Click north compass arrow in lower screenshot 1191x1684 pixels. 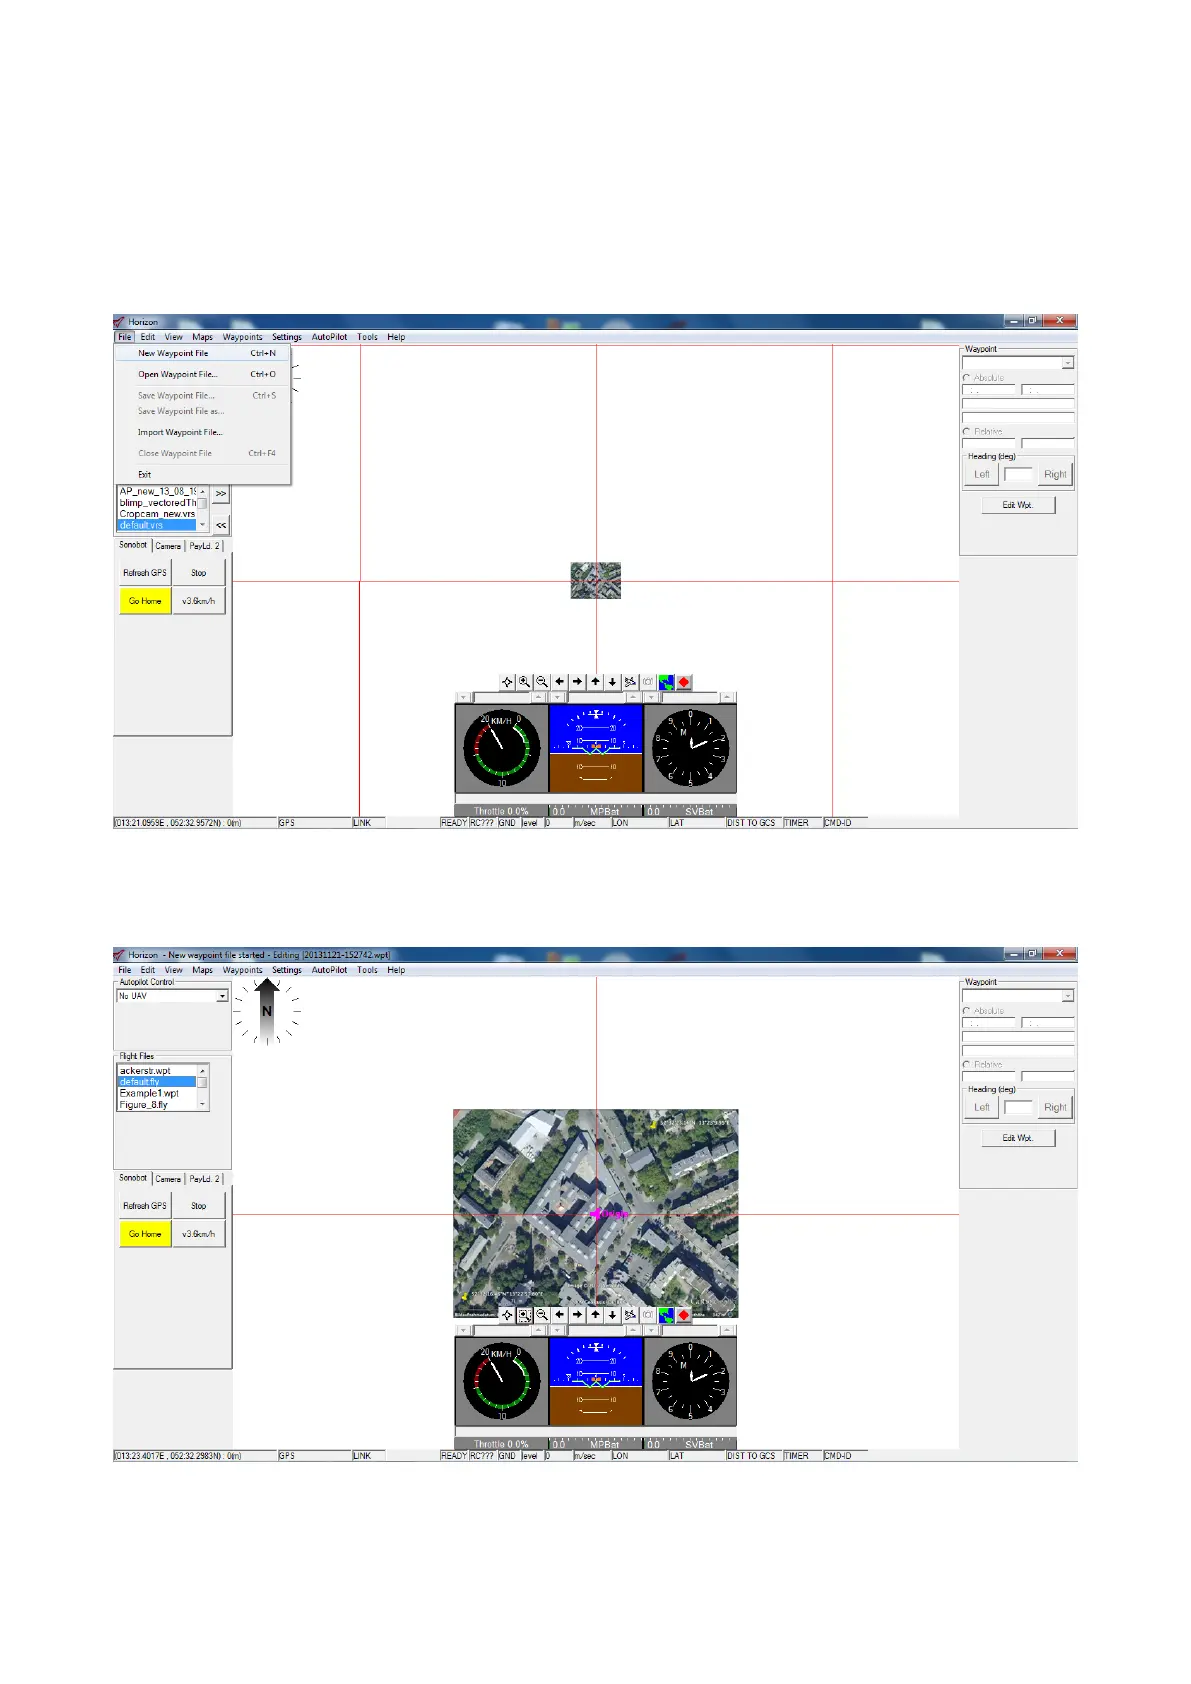[267, 1010]
